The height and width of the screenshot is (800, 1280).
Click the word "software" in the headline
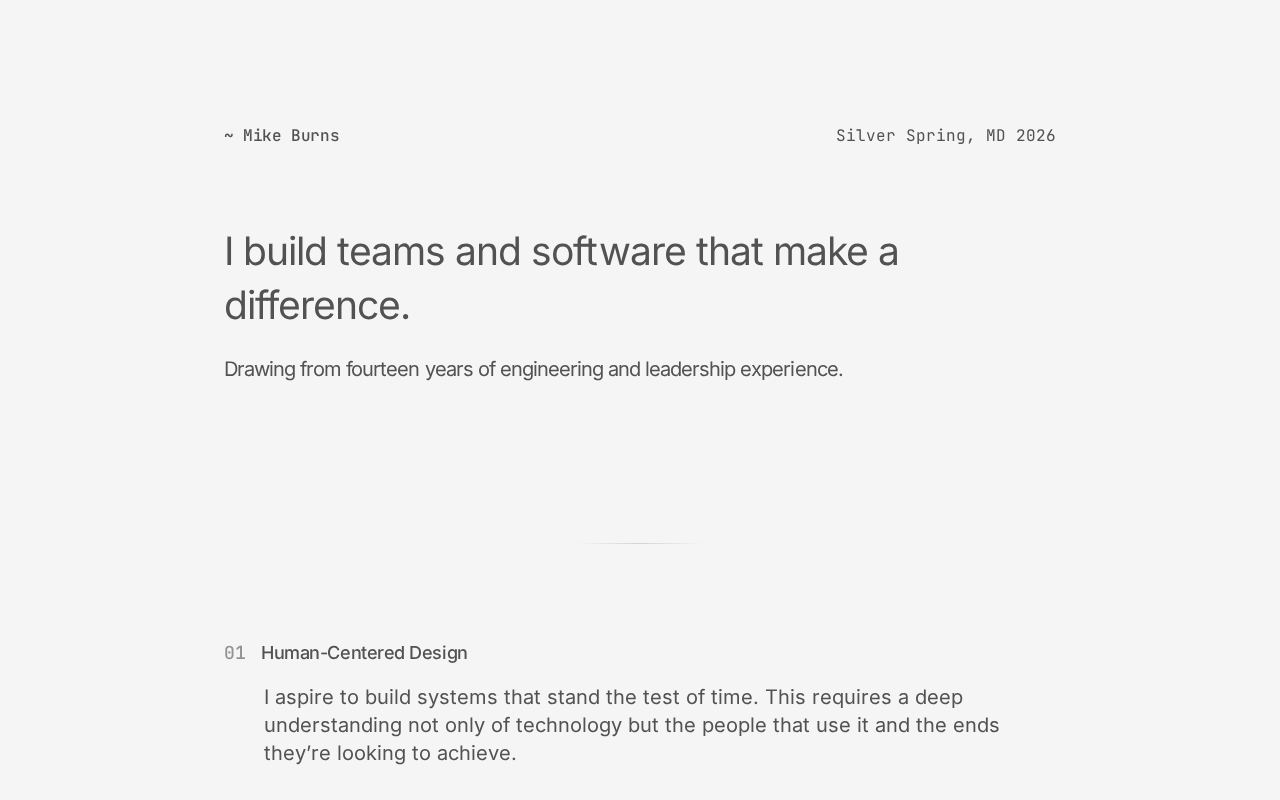pyautogui.click(x=608, y=252)
